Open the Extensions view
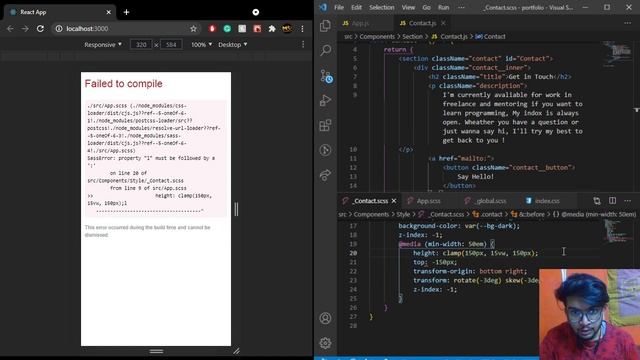This screenshot has width=640, height=360. [325, 125]
